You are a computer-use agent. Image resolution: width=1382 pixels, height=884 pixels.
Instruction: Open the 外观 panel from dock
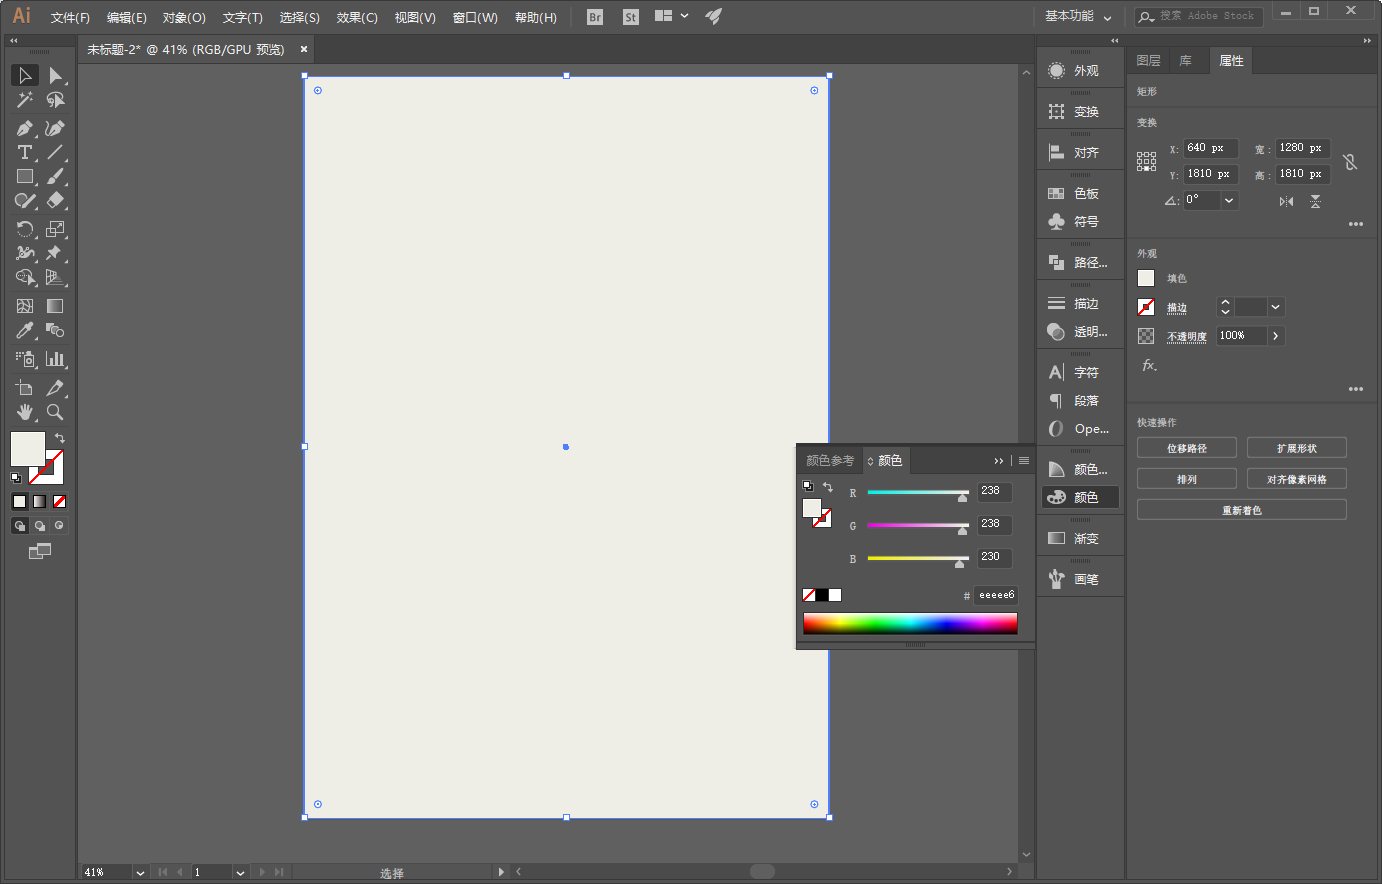1080,71
